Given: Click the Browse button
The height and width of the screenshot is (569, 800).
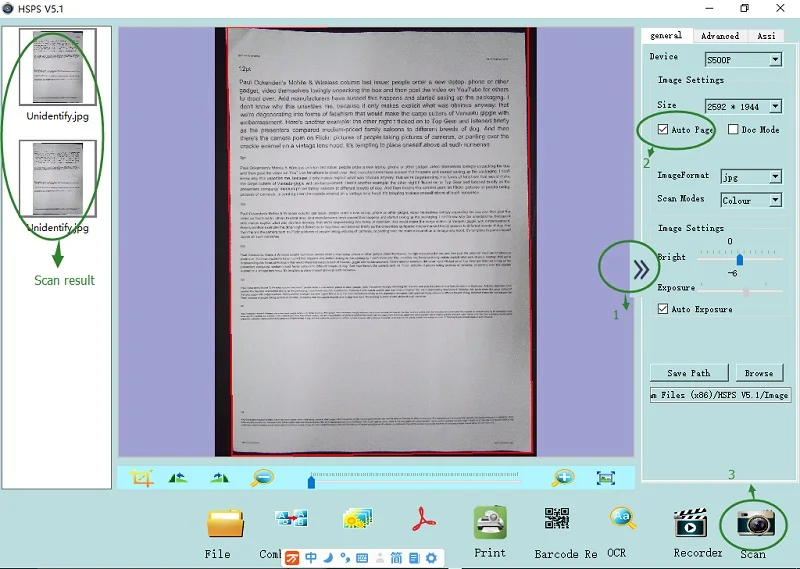Looking at the screenshot, I should point(759,373).
